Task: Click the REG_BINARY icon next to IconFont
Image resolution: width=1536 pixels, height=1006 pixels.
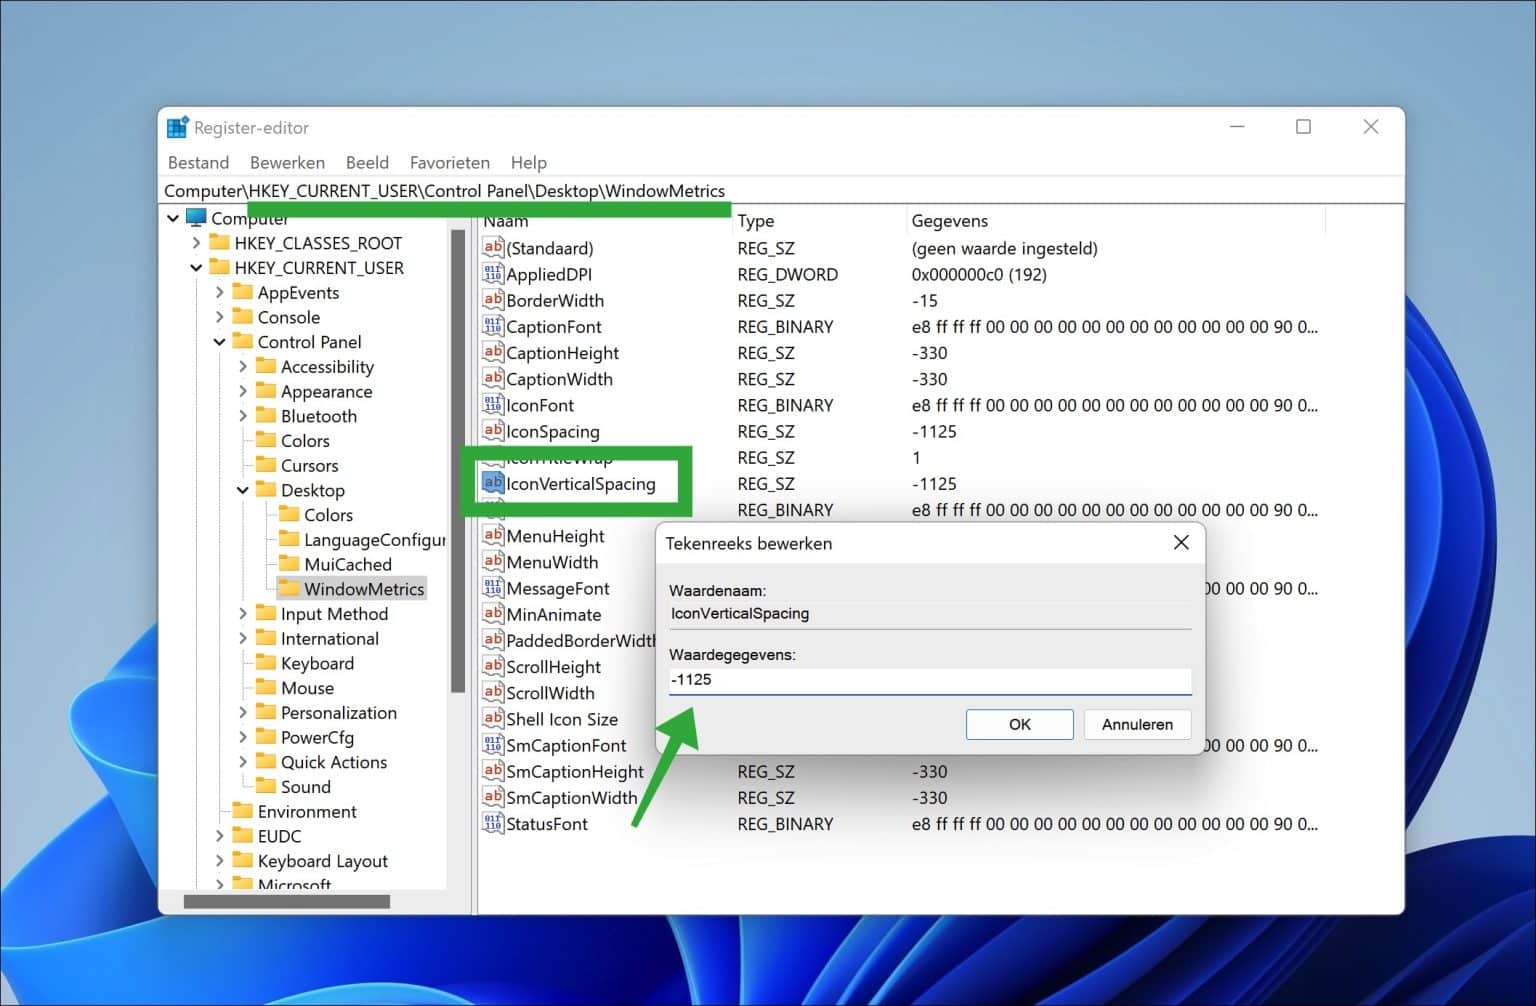Action: pos(492,405)
